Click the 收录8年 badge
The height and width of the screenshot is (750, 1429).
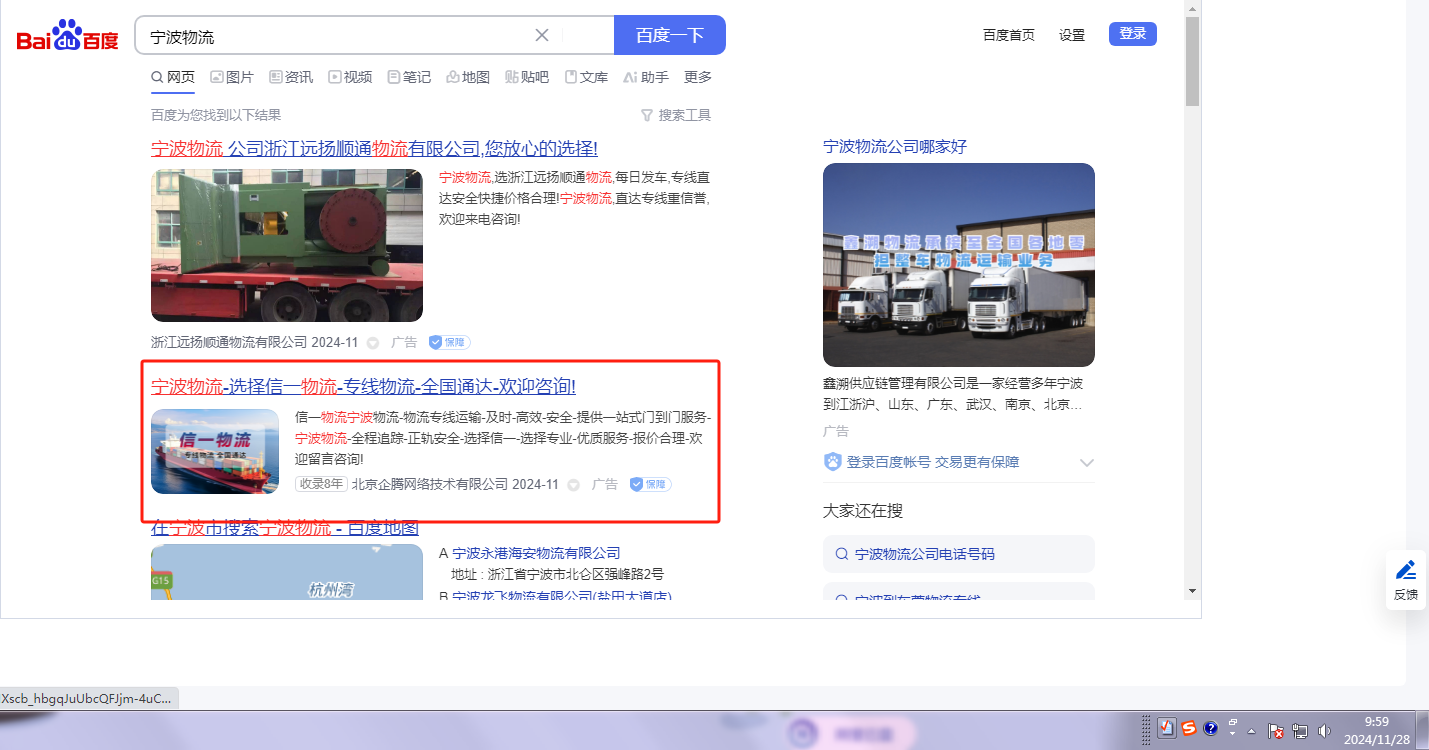[321, 484]
